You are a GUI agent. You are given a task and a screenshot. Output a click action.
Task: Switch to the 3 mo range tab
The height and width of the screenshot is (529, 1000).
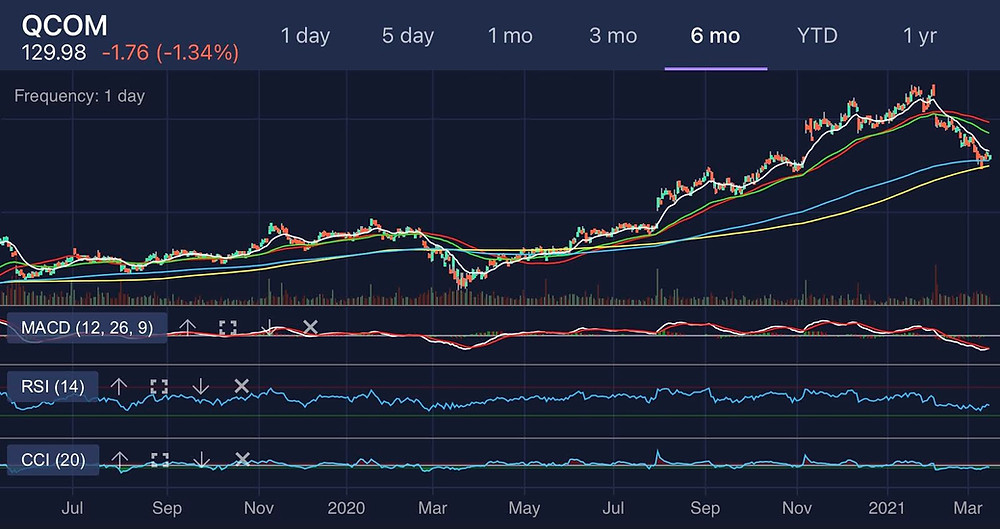click(613, 36)
